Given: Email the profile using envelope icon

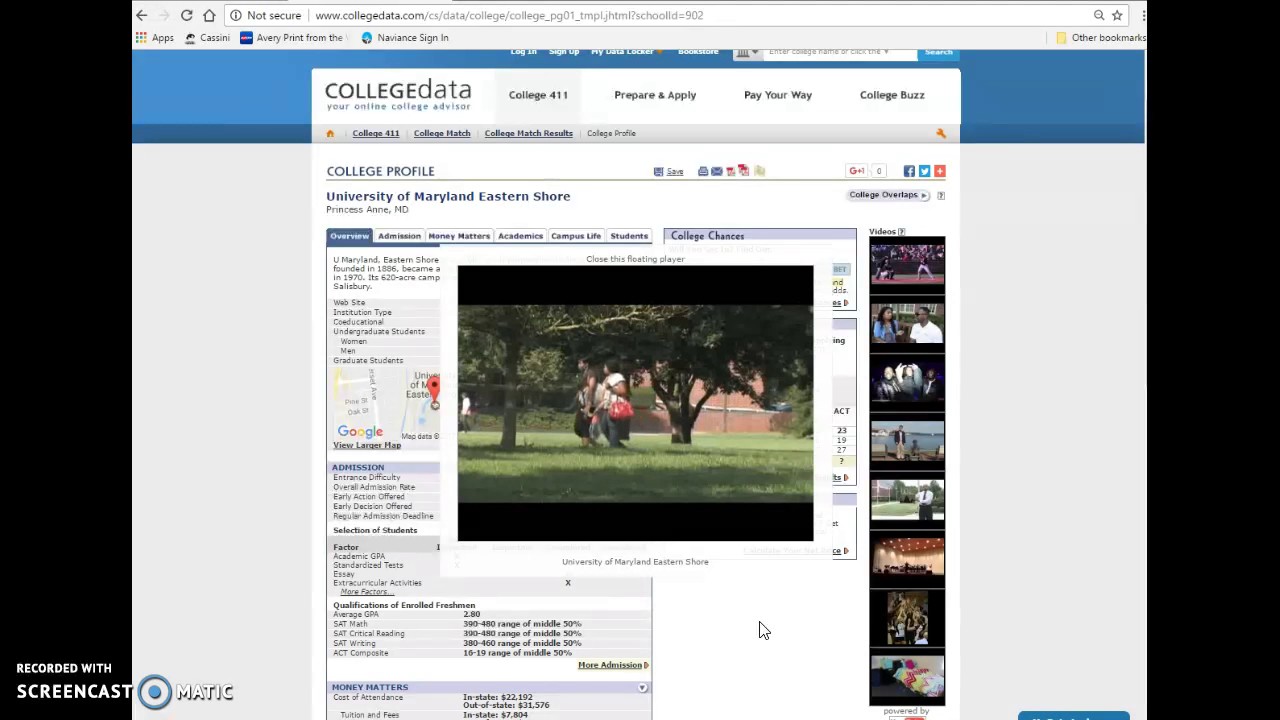Looking at the screenshot, I should (717, 172).
